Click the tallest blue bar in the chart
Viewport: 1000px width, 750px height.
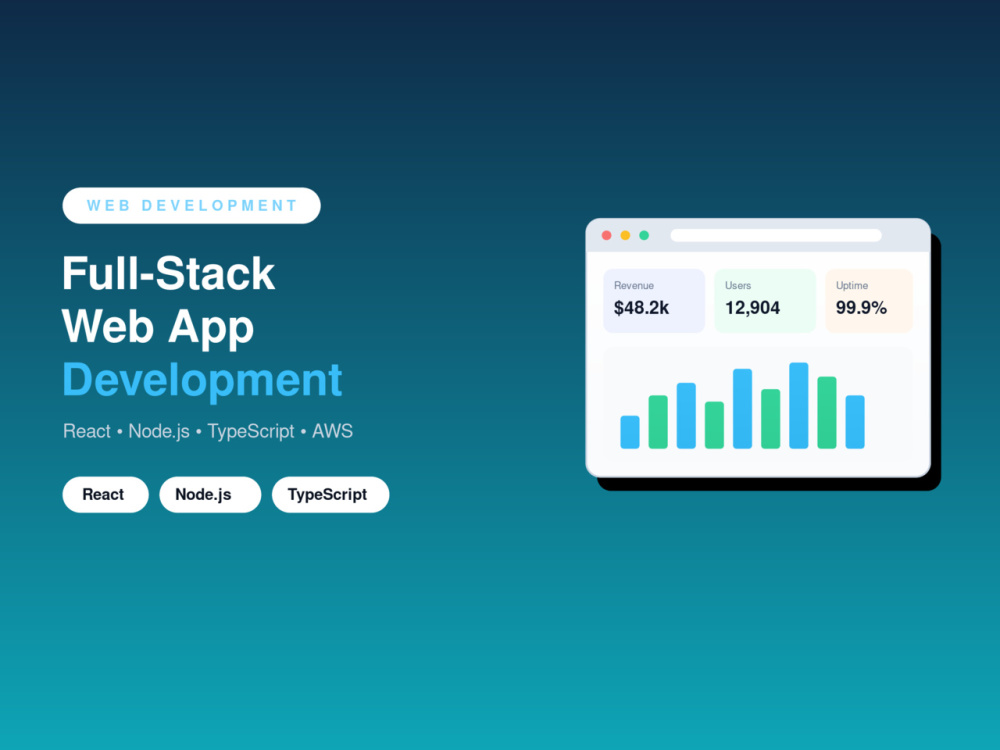coord(798,406)
